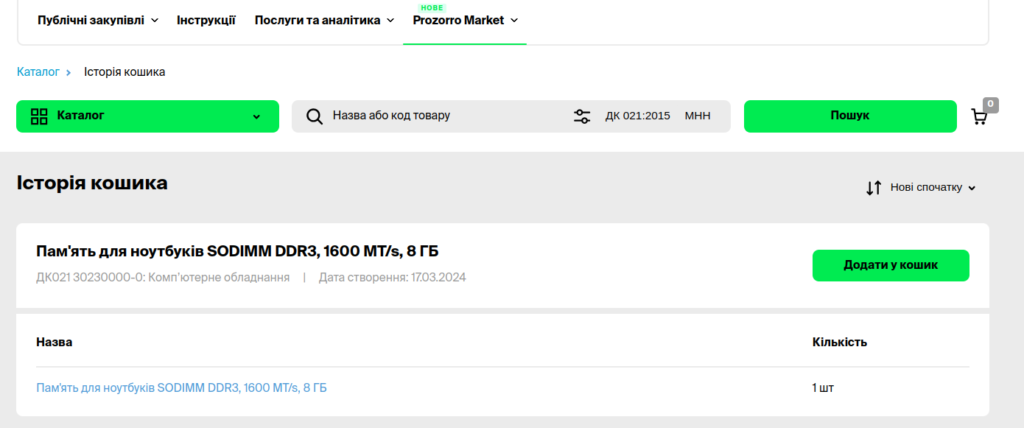This screenshot has width=1024, height=428.
Task: Click the cart item count badge
Action: tap(990, 104)
